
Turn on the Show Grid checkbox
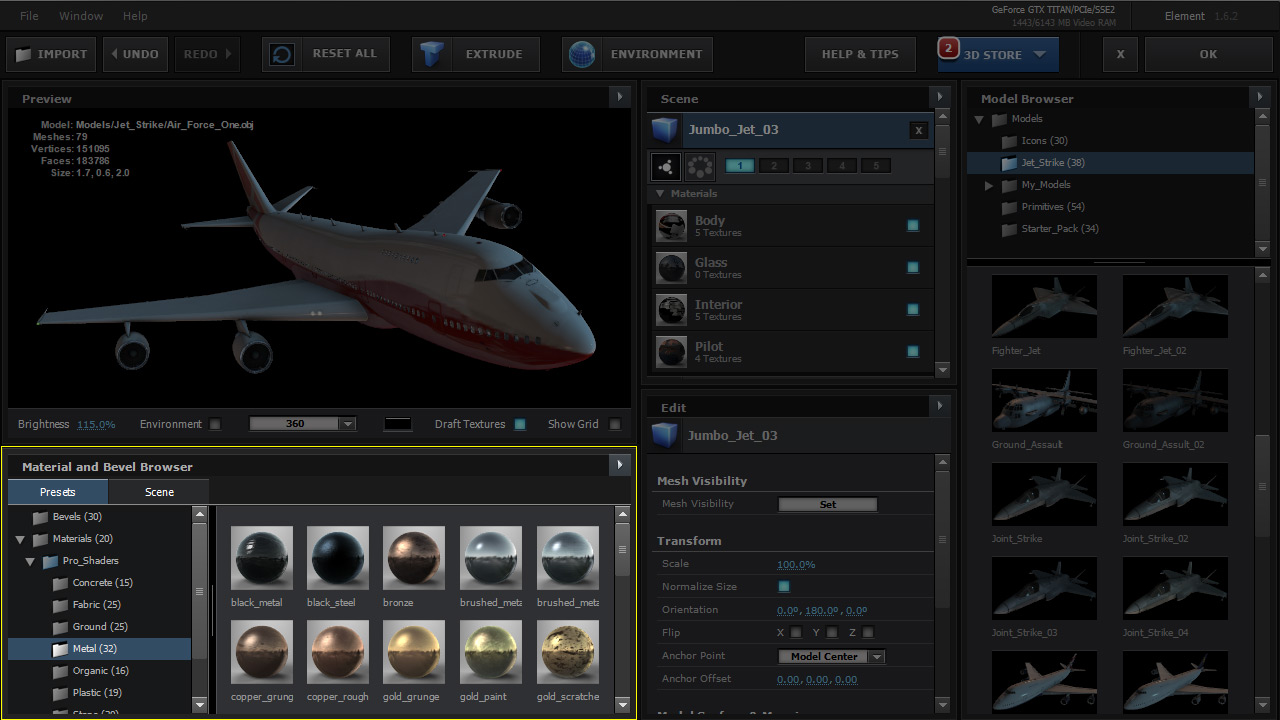[x=615, y=424]
